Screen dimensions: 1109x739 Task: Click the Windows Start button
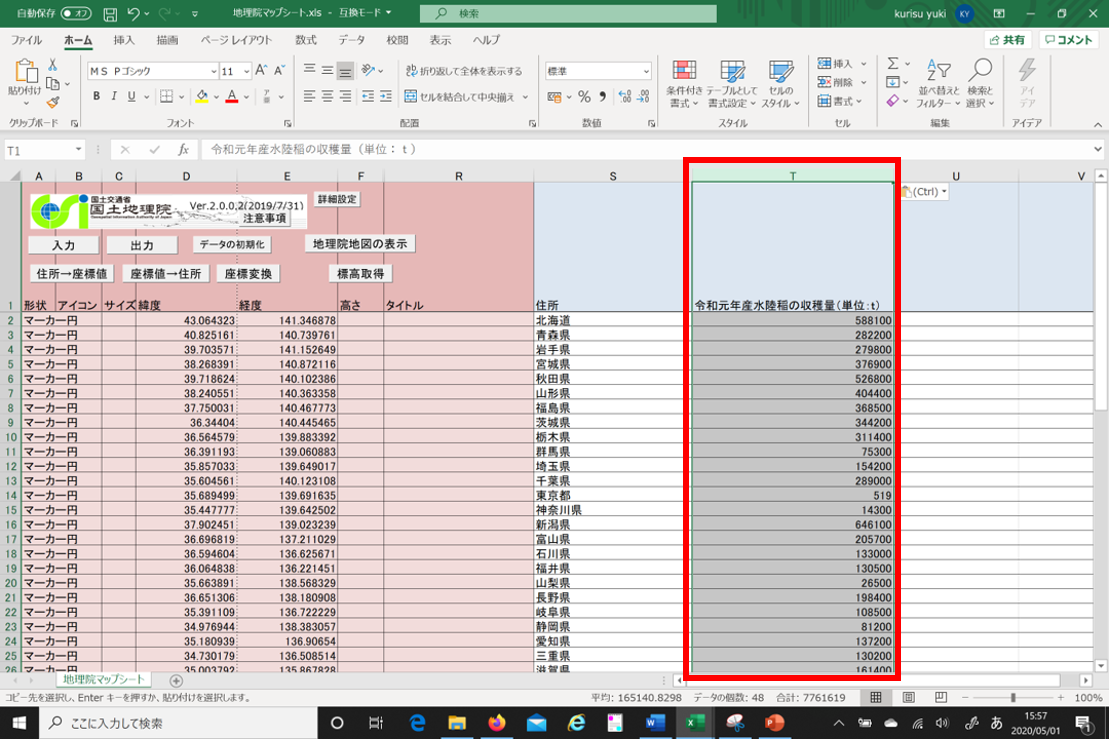(x=19, y=723)
